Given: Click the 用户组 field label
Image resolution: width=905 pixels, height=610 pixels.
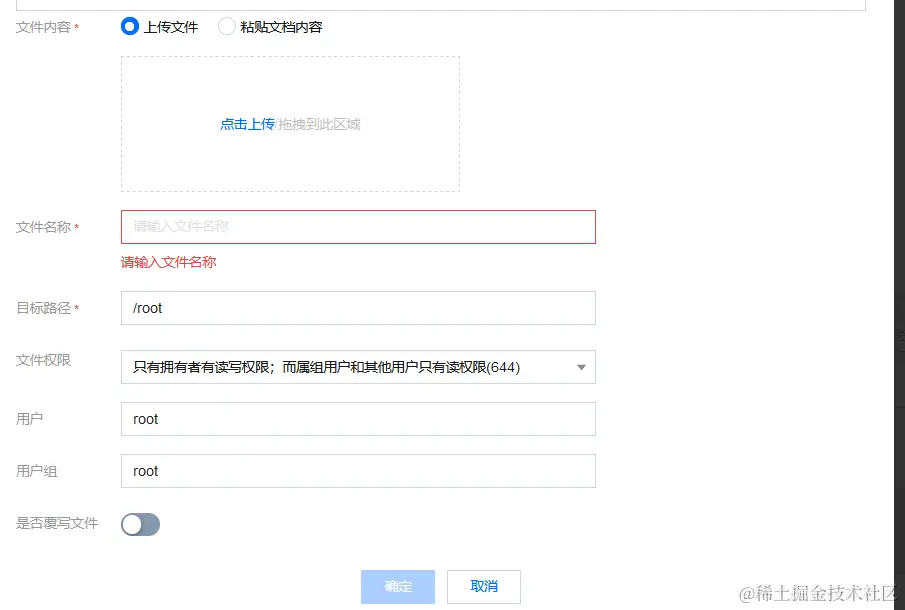Looking at the screenshot, I should click(36, 471).
